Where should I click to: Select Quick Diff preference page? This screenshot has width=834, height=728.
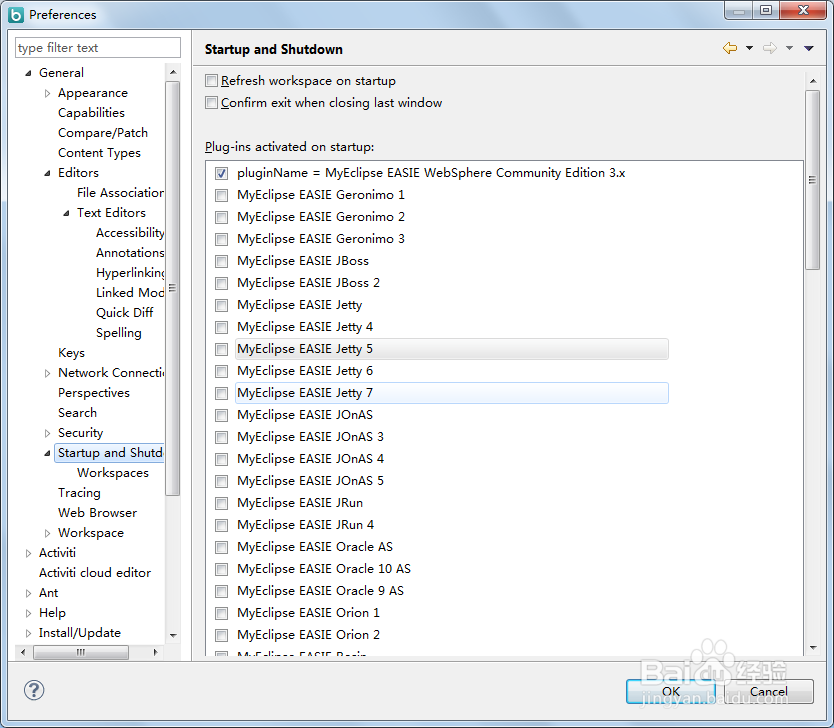pyautogui.click(x=124, y=312)
